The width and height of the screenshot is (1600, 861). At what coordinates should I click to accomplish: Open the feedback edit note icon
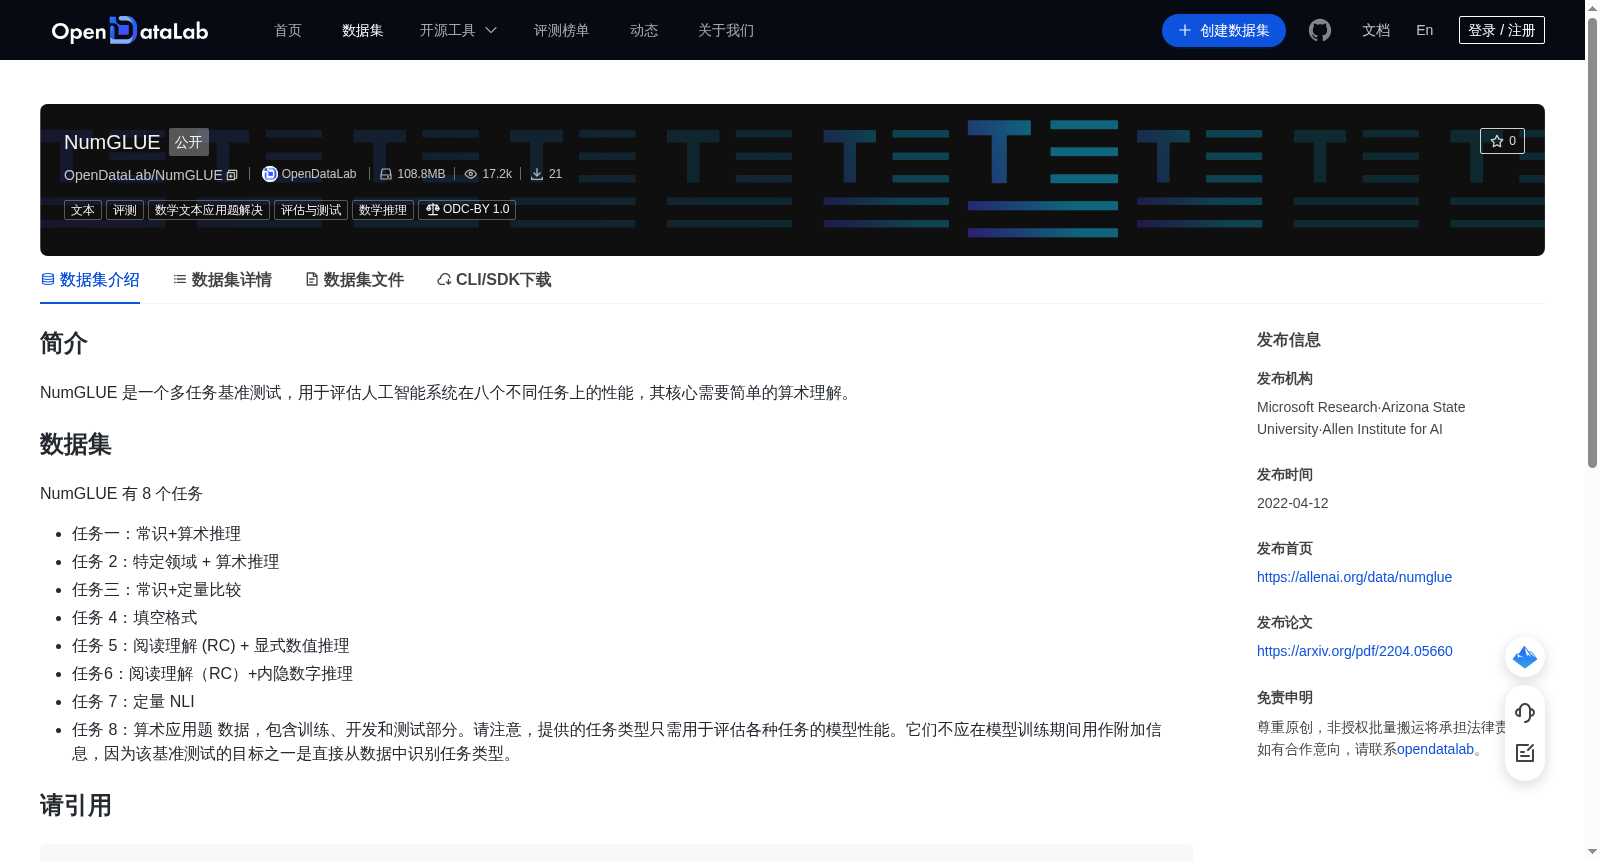[x=1525, y=753]
